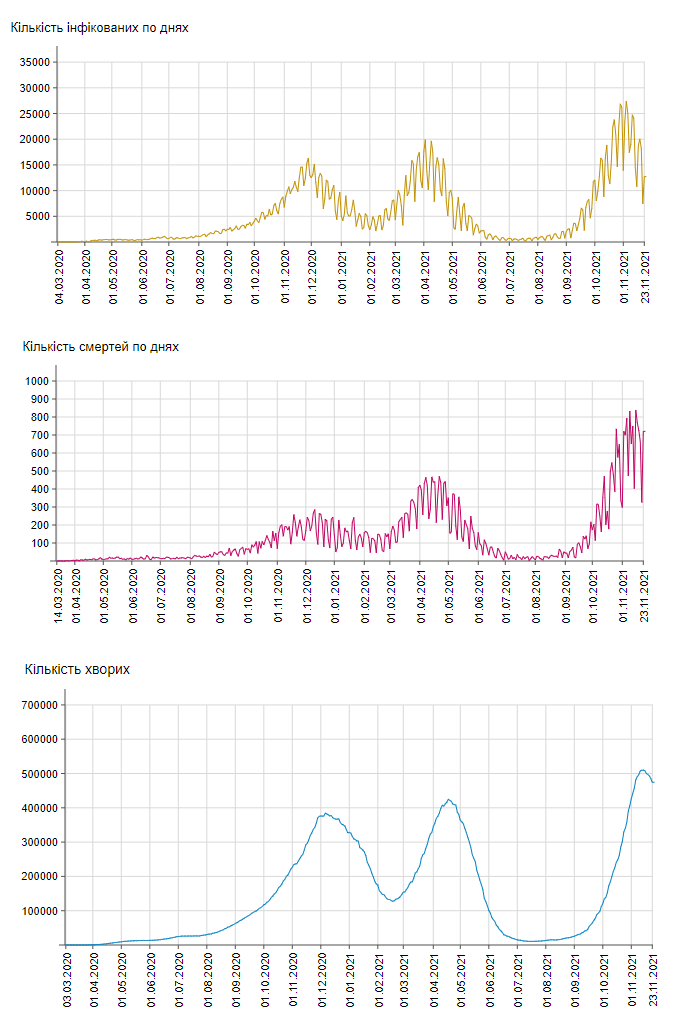
Task: Select the 30000 y-axis label
Action: [x=35, y=88]
